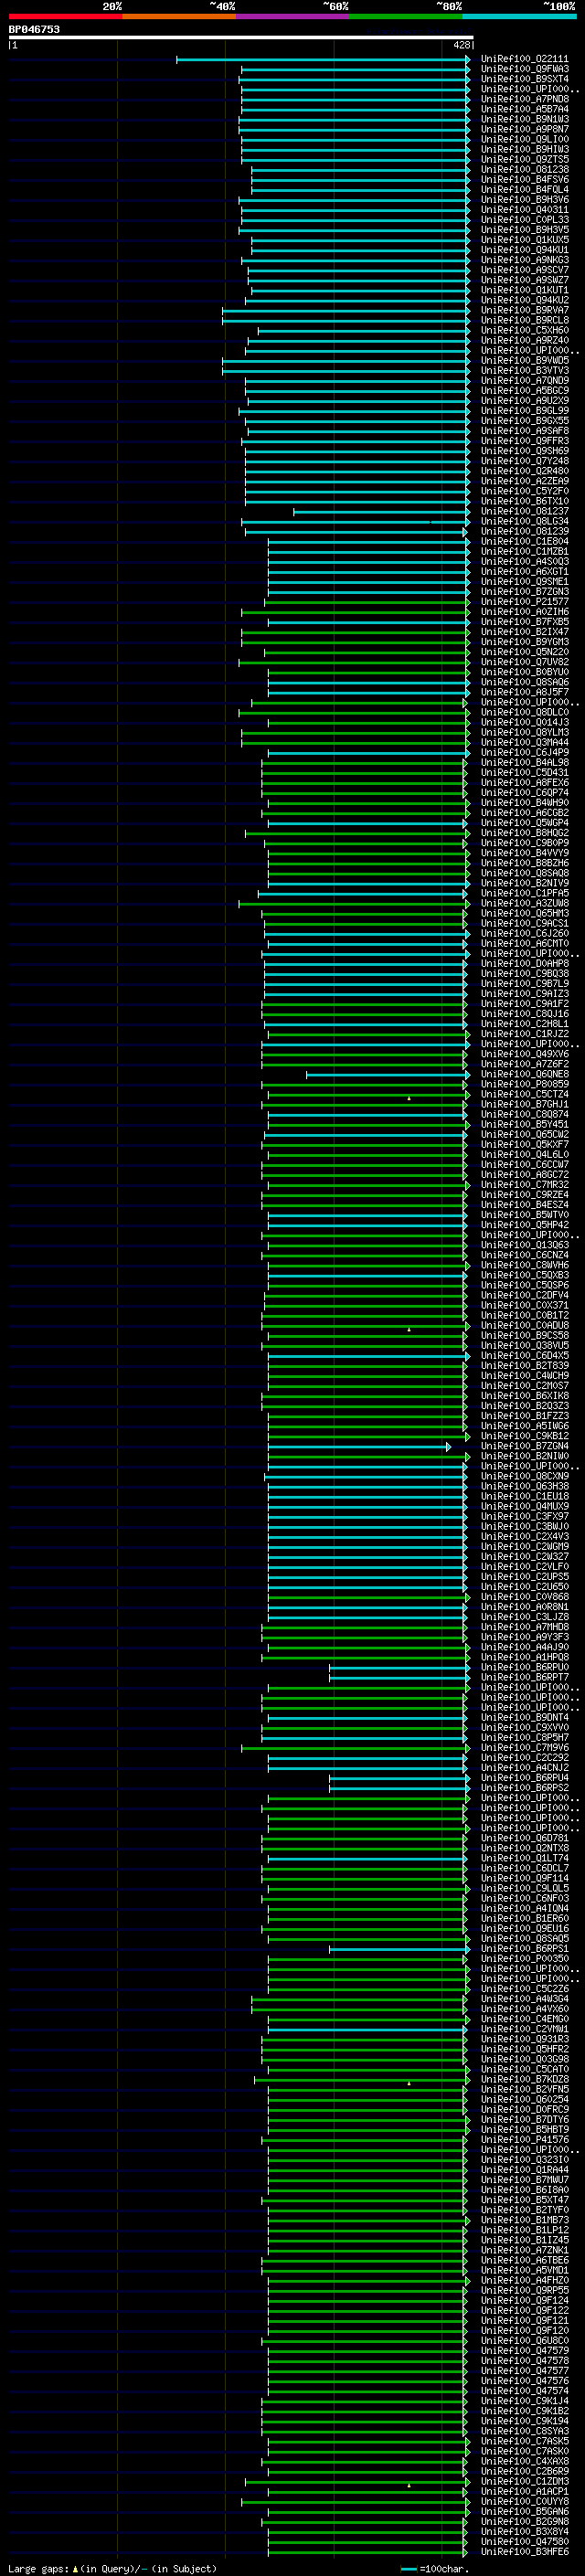Select hit label UniRef100_B4FSV6

[524, 179]
